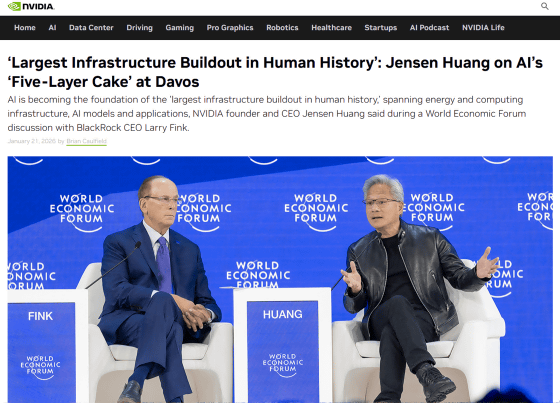Go to the Healthcare section
The image size is (560, 403).
pyautogui.click(x=331, y=28)
